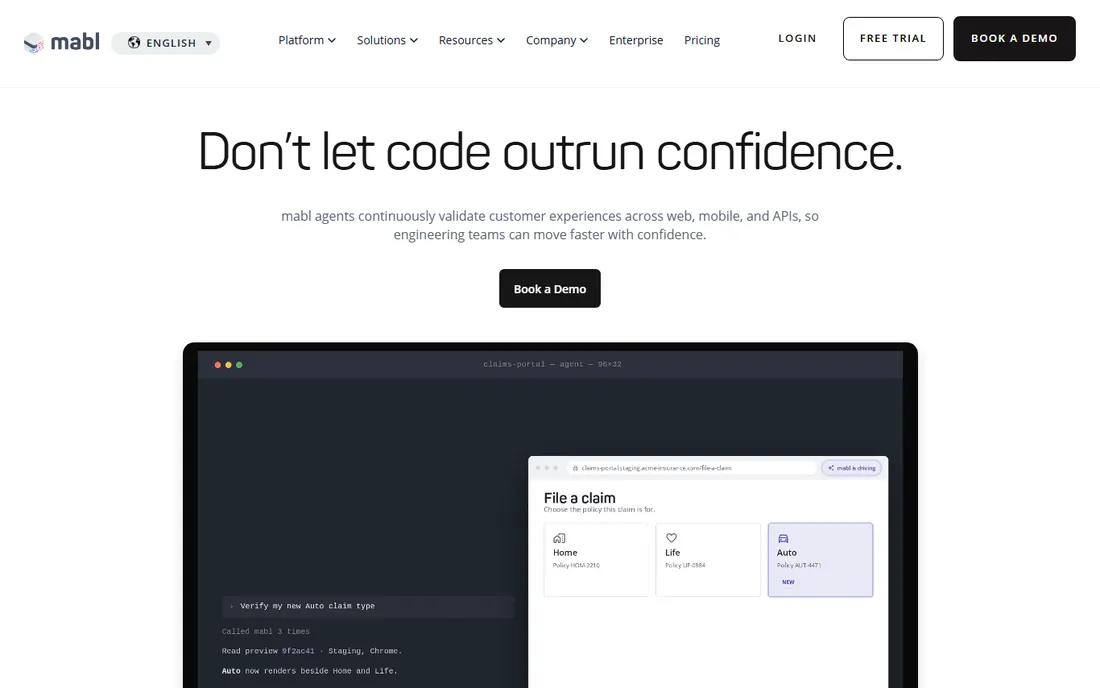Click "Auto now renders beside Home and Life."
The width and height of the screenshot is (1100, 688).
click(309, 671)
